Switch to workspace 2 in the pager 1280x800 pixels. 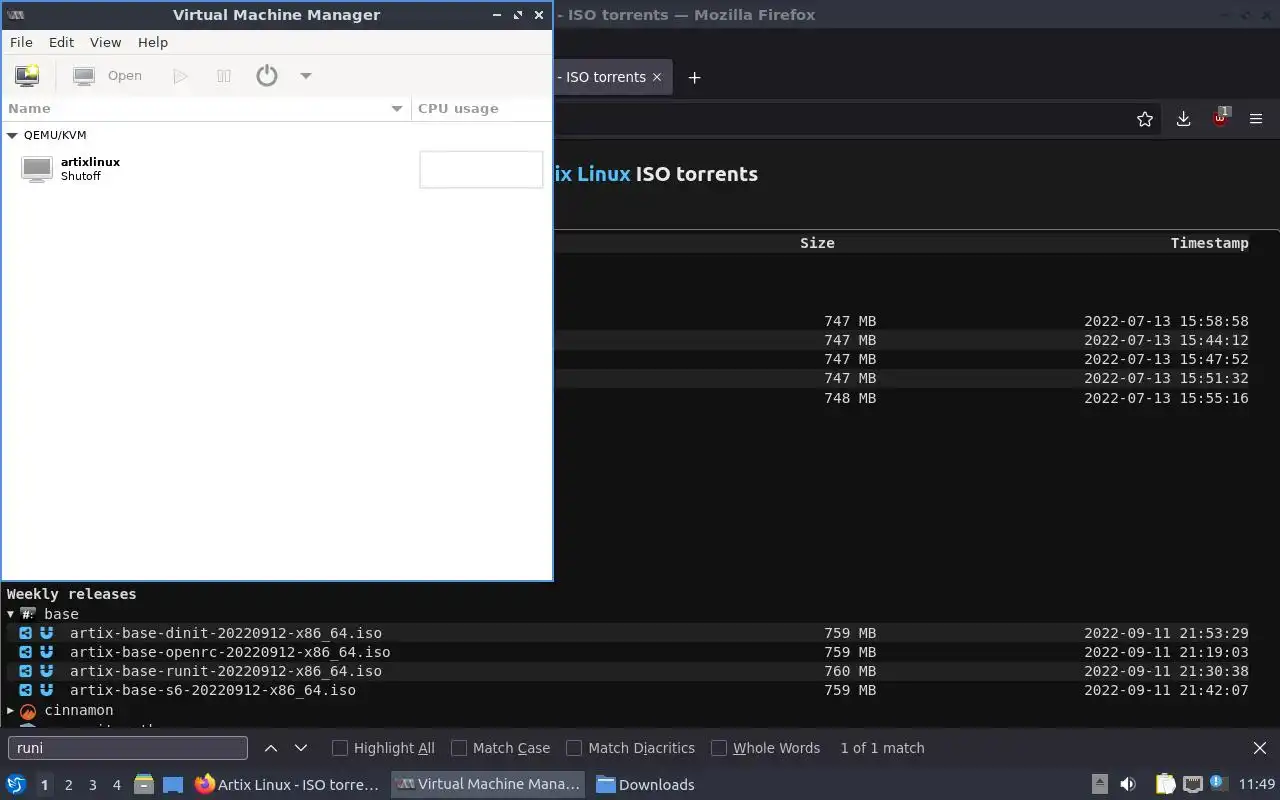[68, 785]
